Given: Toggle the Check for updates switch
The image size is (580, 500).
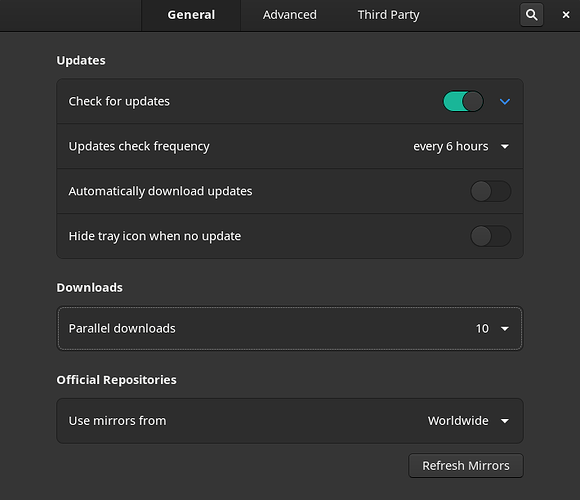Looking at the screenshot, I should click(x=463, y=101).
